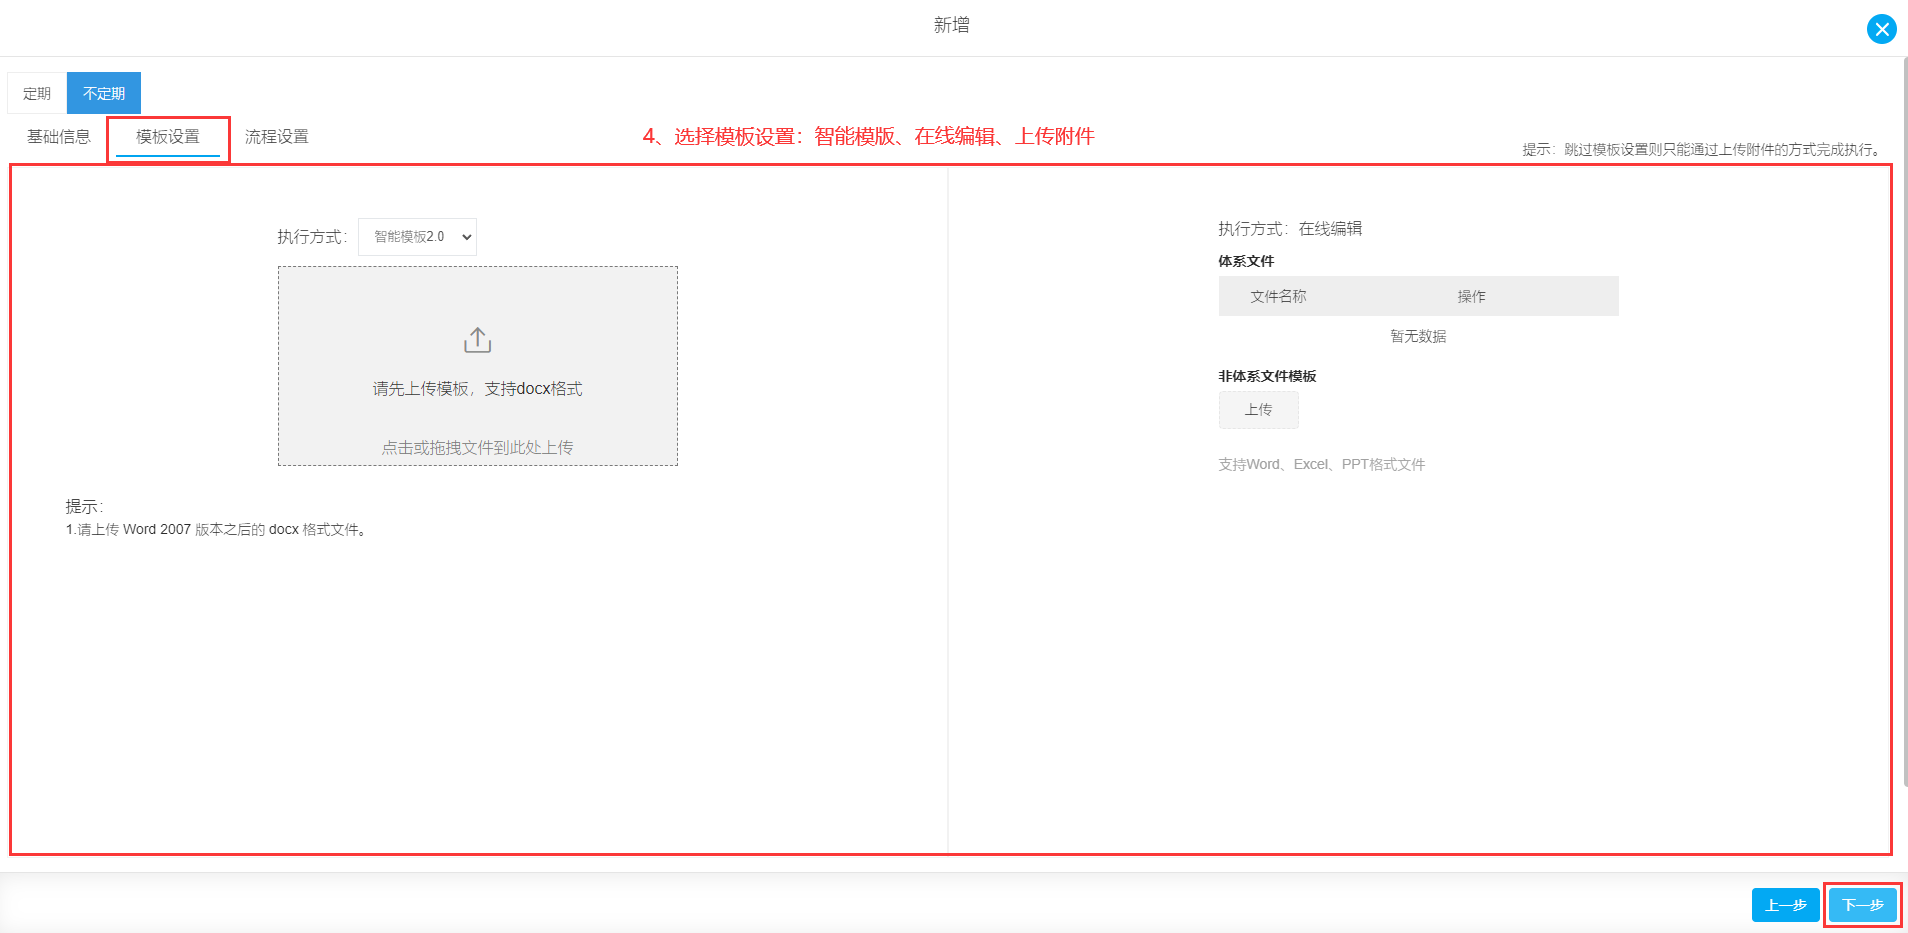This screenshot has height=933, width=1908.
Task: Click the 操作 column header
Action: [x=1471, y=296]
